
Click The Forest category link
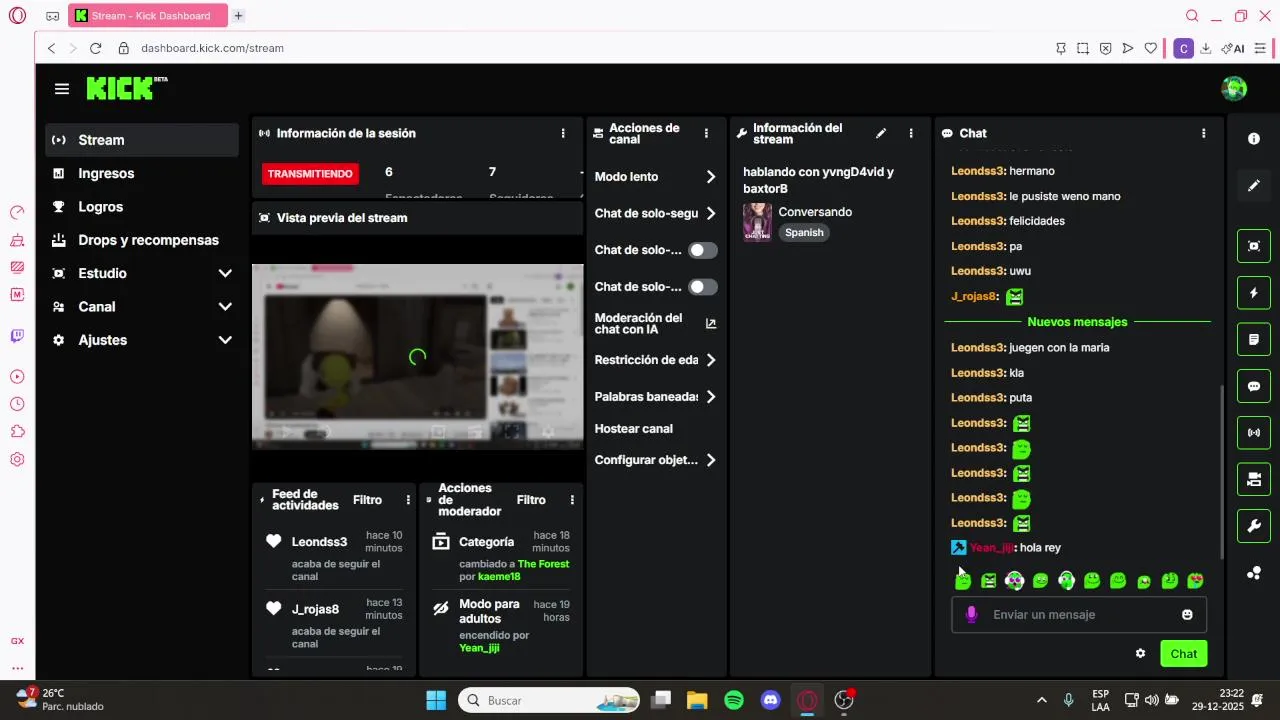pos(543,564)
